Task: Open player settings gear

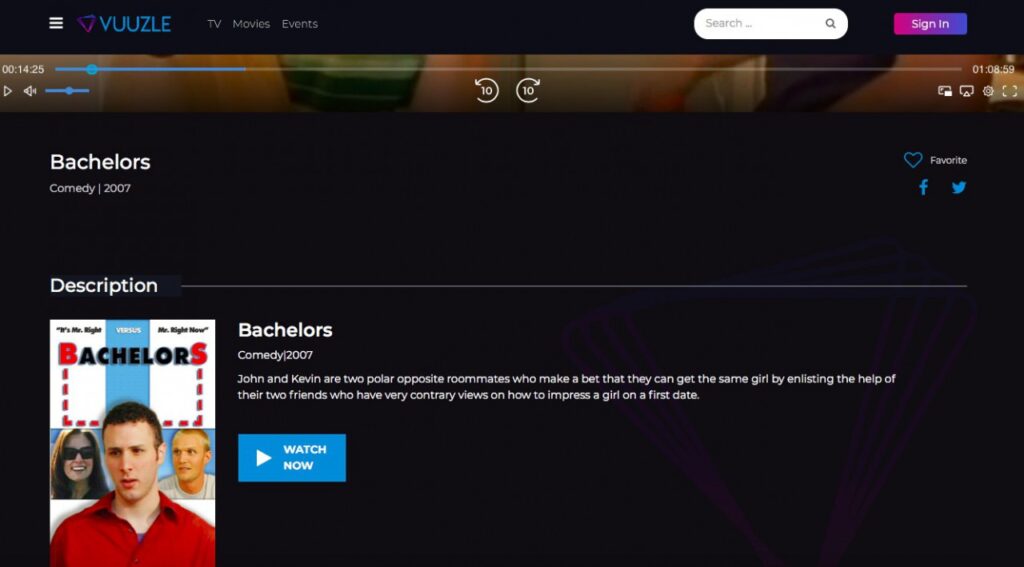Action: click(x=988, y=91)
